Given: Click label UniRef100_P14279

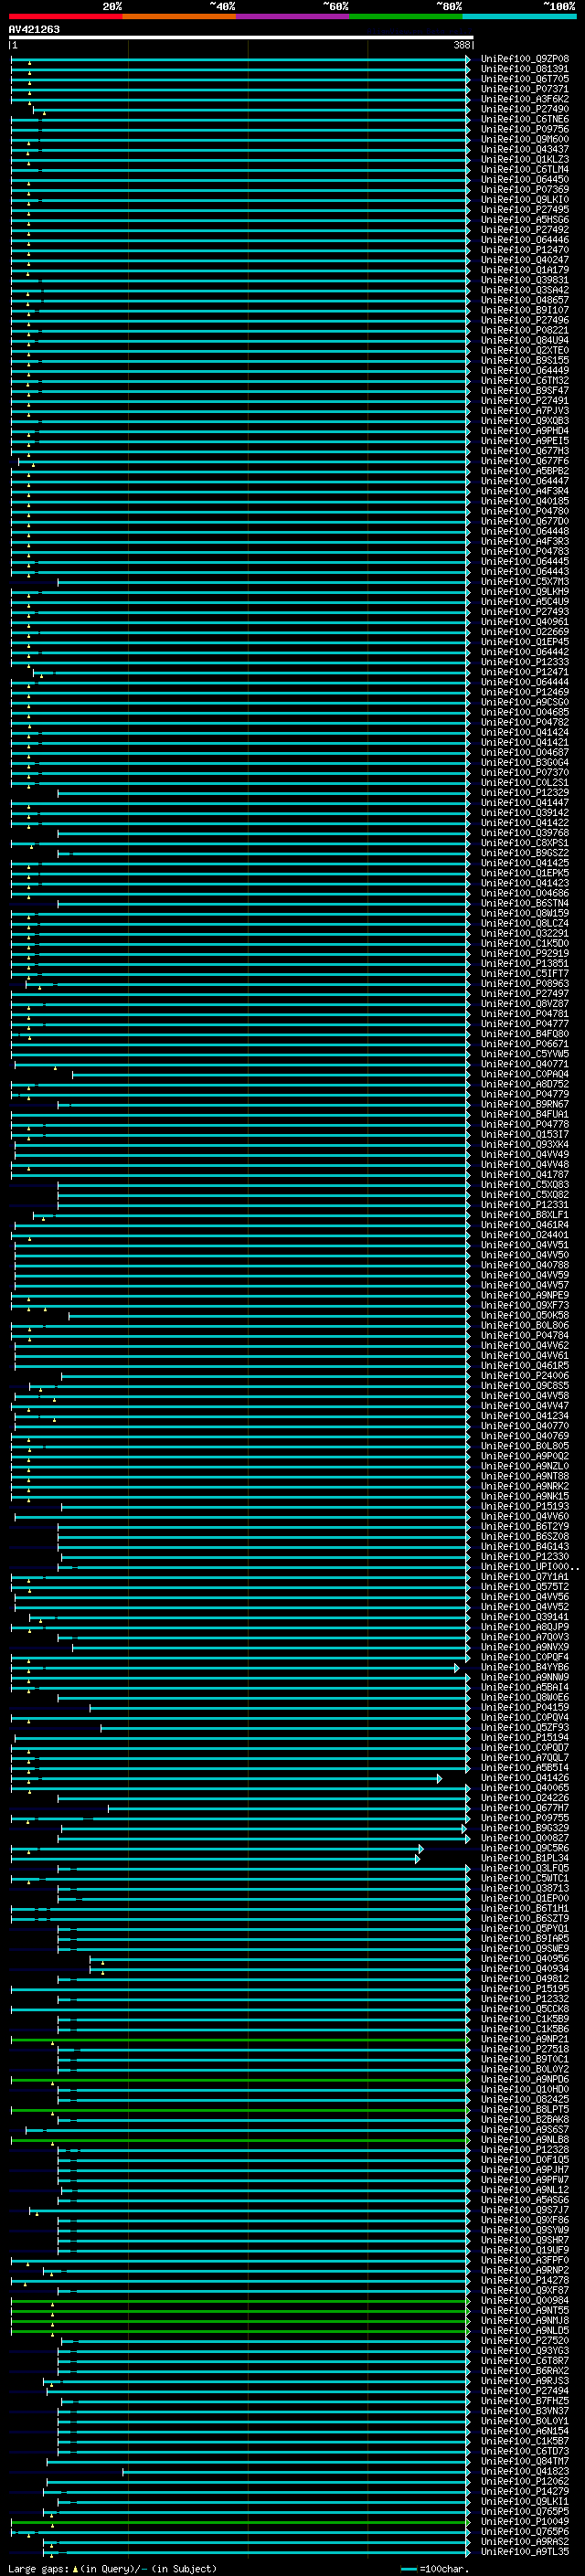Looking at the screenshot, I should click(524, 2491).
